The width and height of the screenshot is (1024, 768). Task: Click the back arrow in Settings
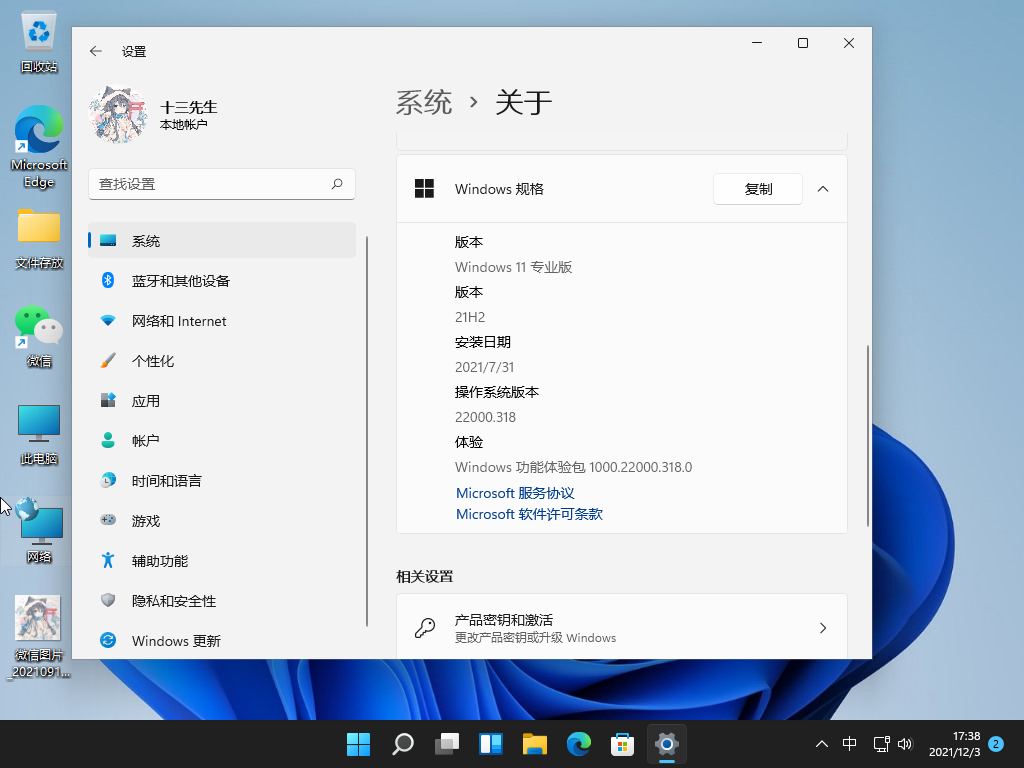click(x=96, y=51)
